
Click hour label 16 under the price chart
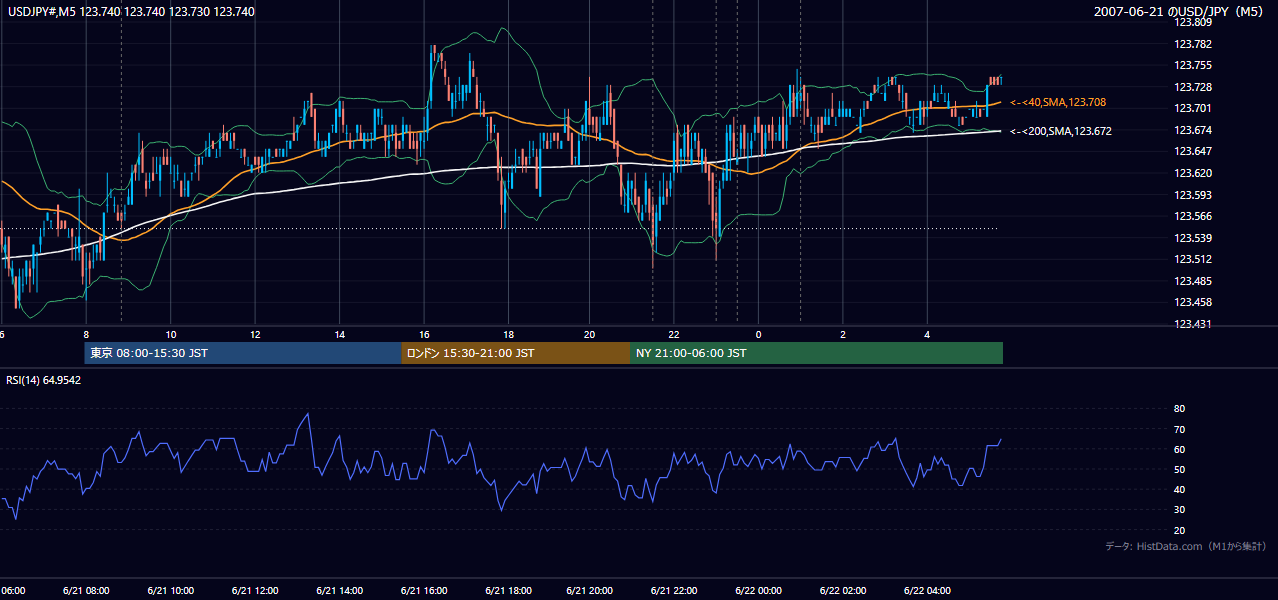[424, 334]
